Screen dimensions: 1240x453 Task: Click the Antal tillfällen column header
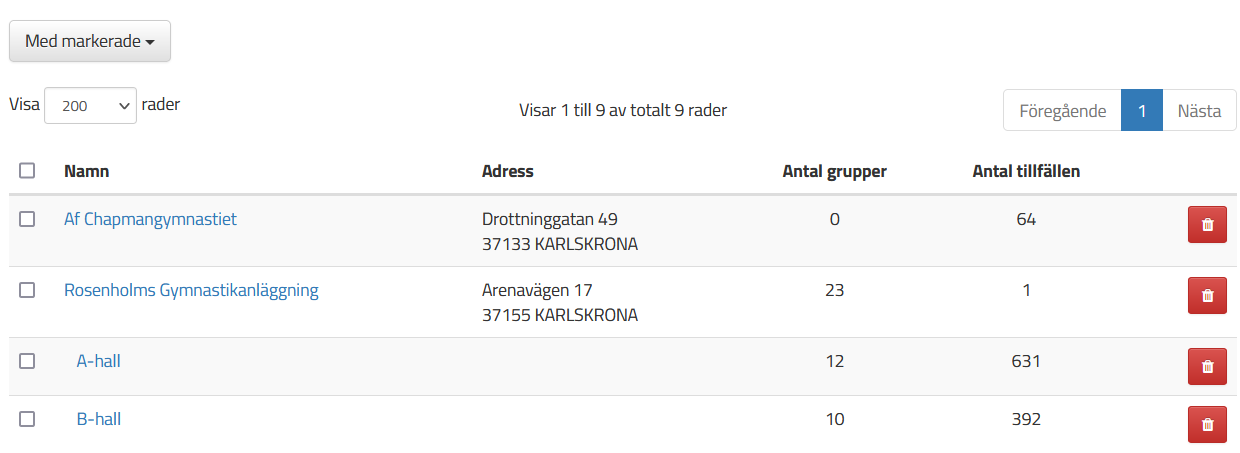pyautogui.click(x=1026, y=171)
